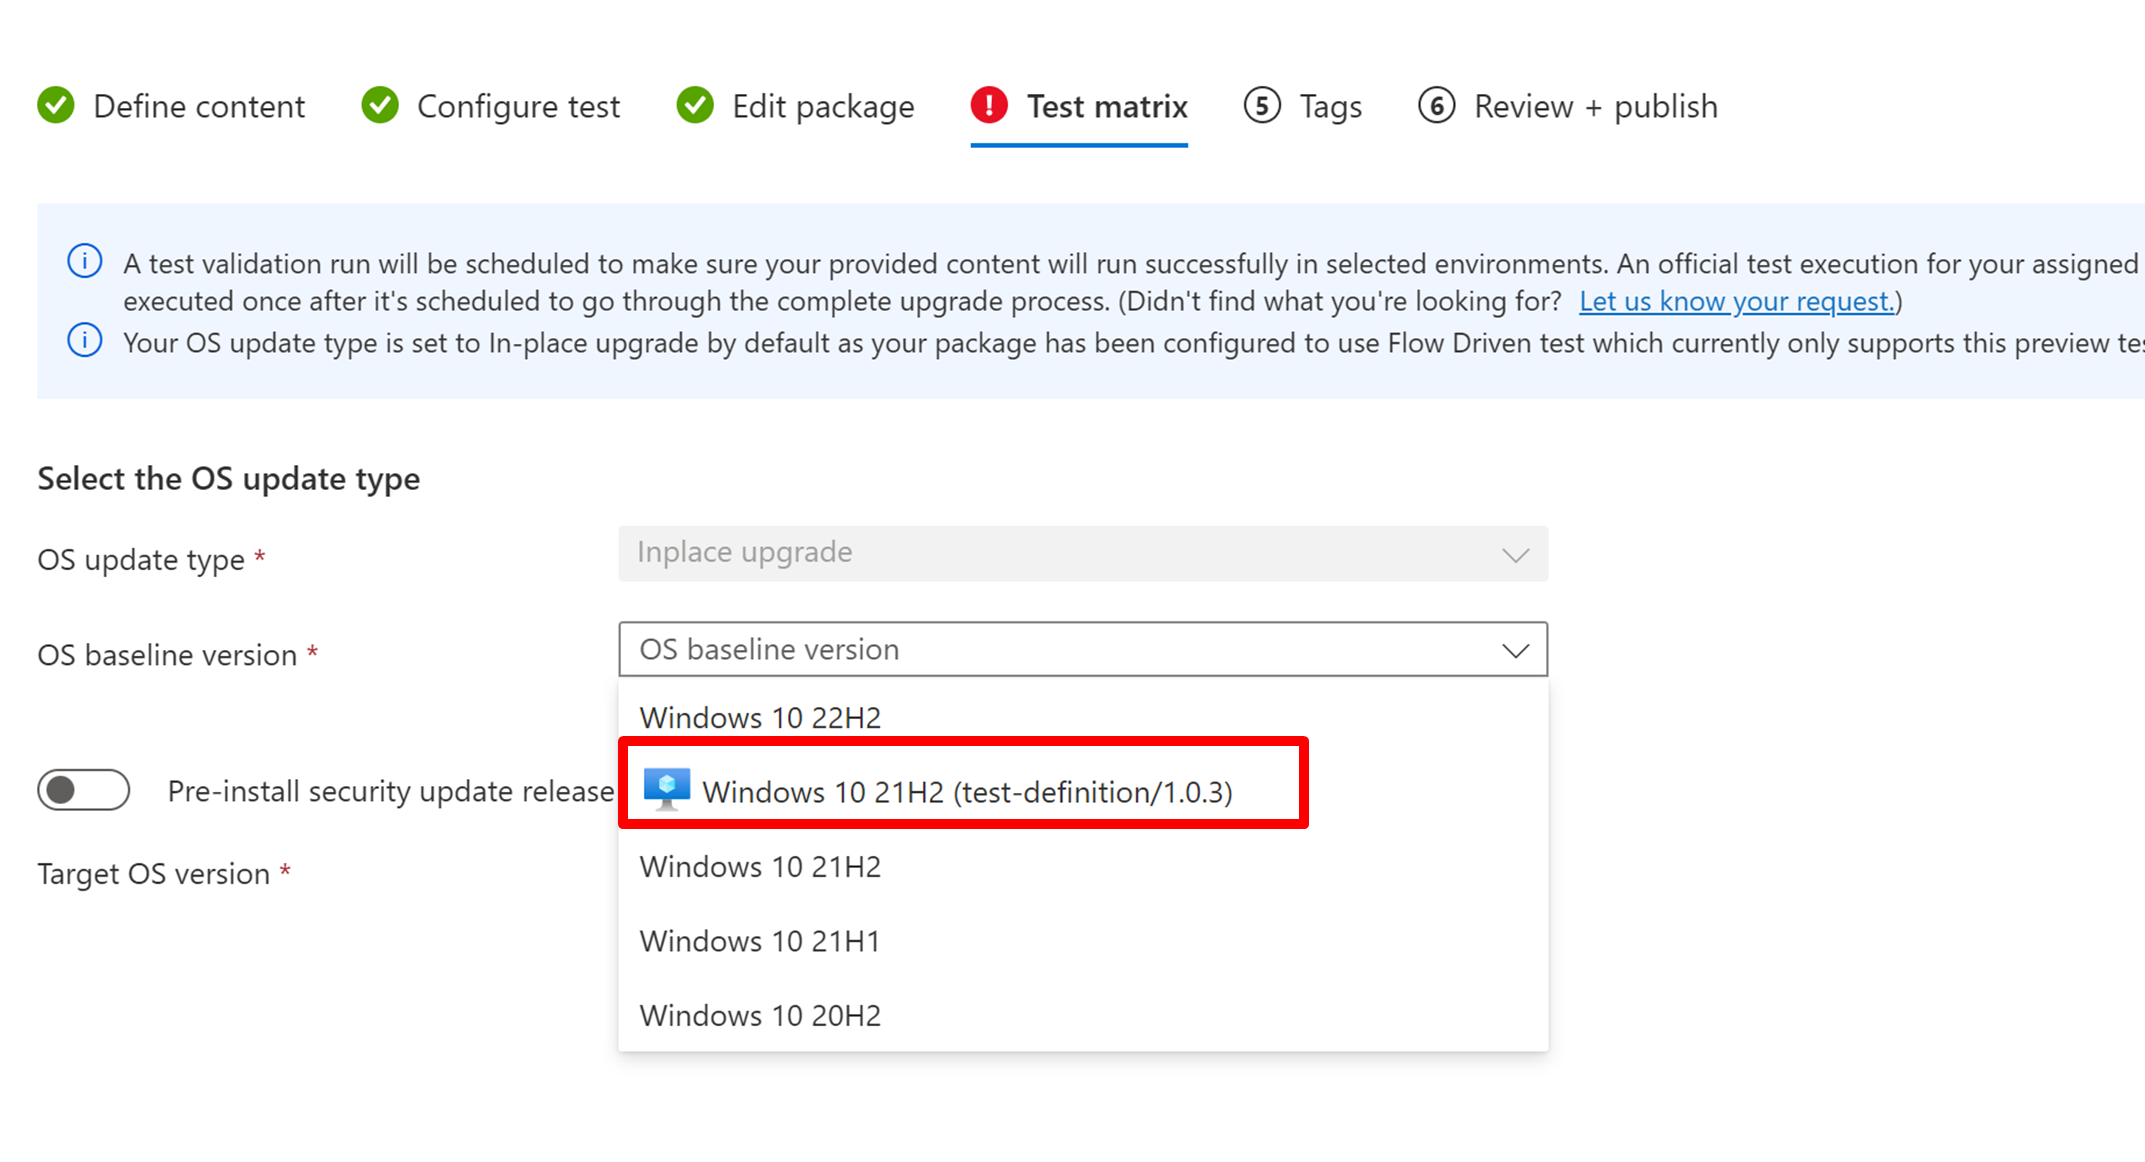Viewport: 2145px width, 1162px height.
Task: Pick Windows 10 21H1 baseline option
Action: coord(760,941)
